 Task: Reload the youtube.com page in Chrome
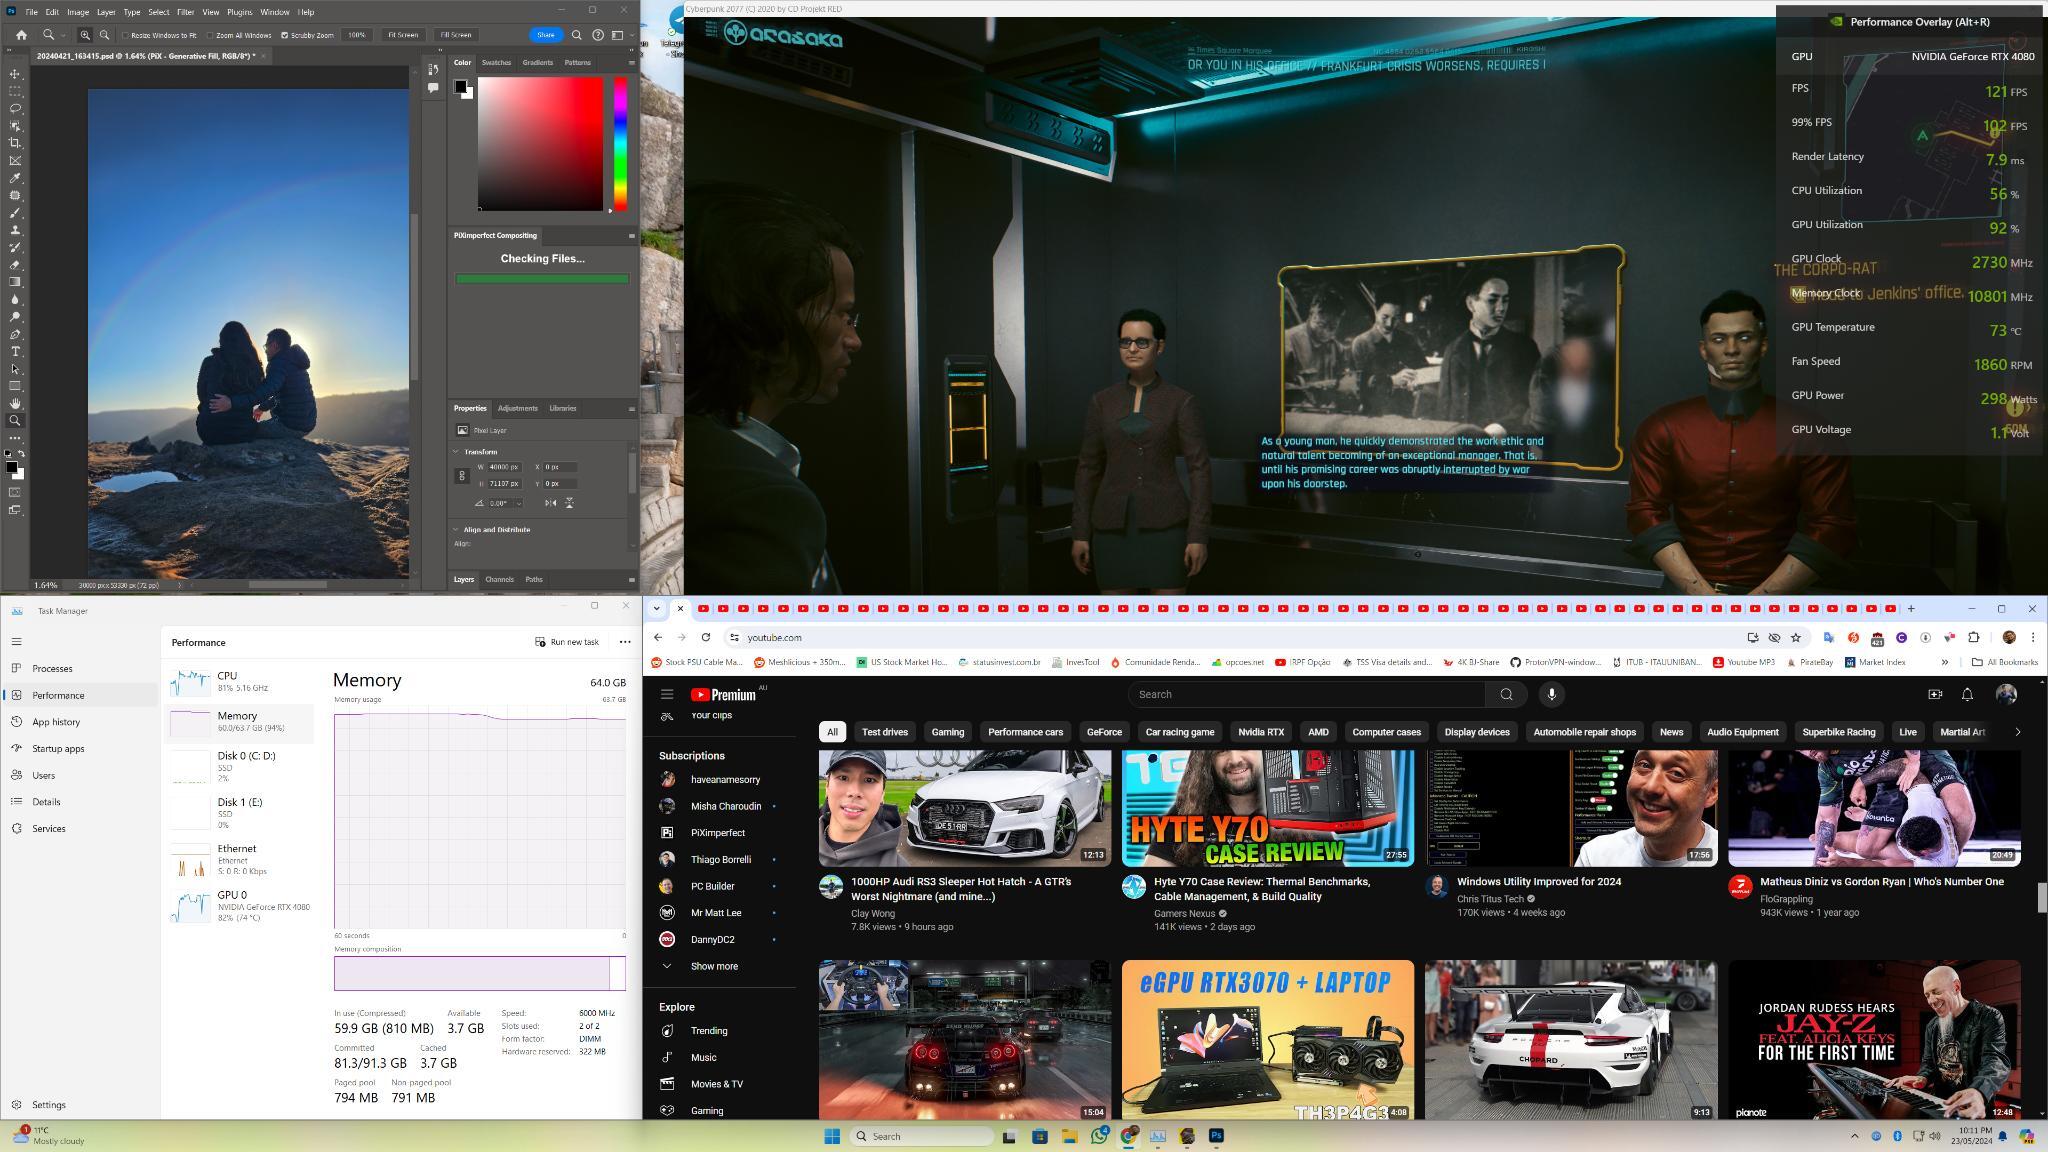coord(706,637)
